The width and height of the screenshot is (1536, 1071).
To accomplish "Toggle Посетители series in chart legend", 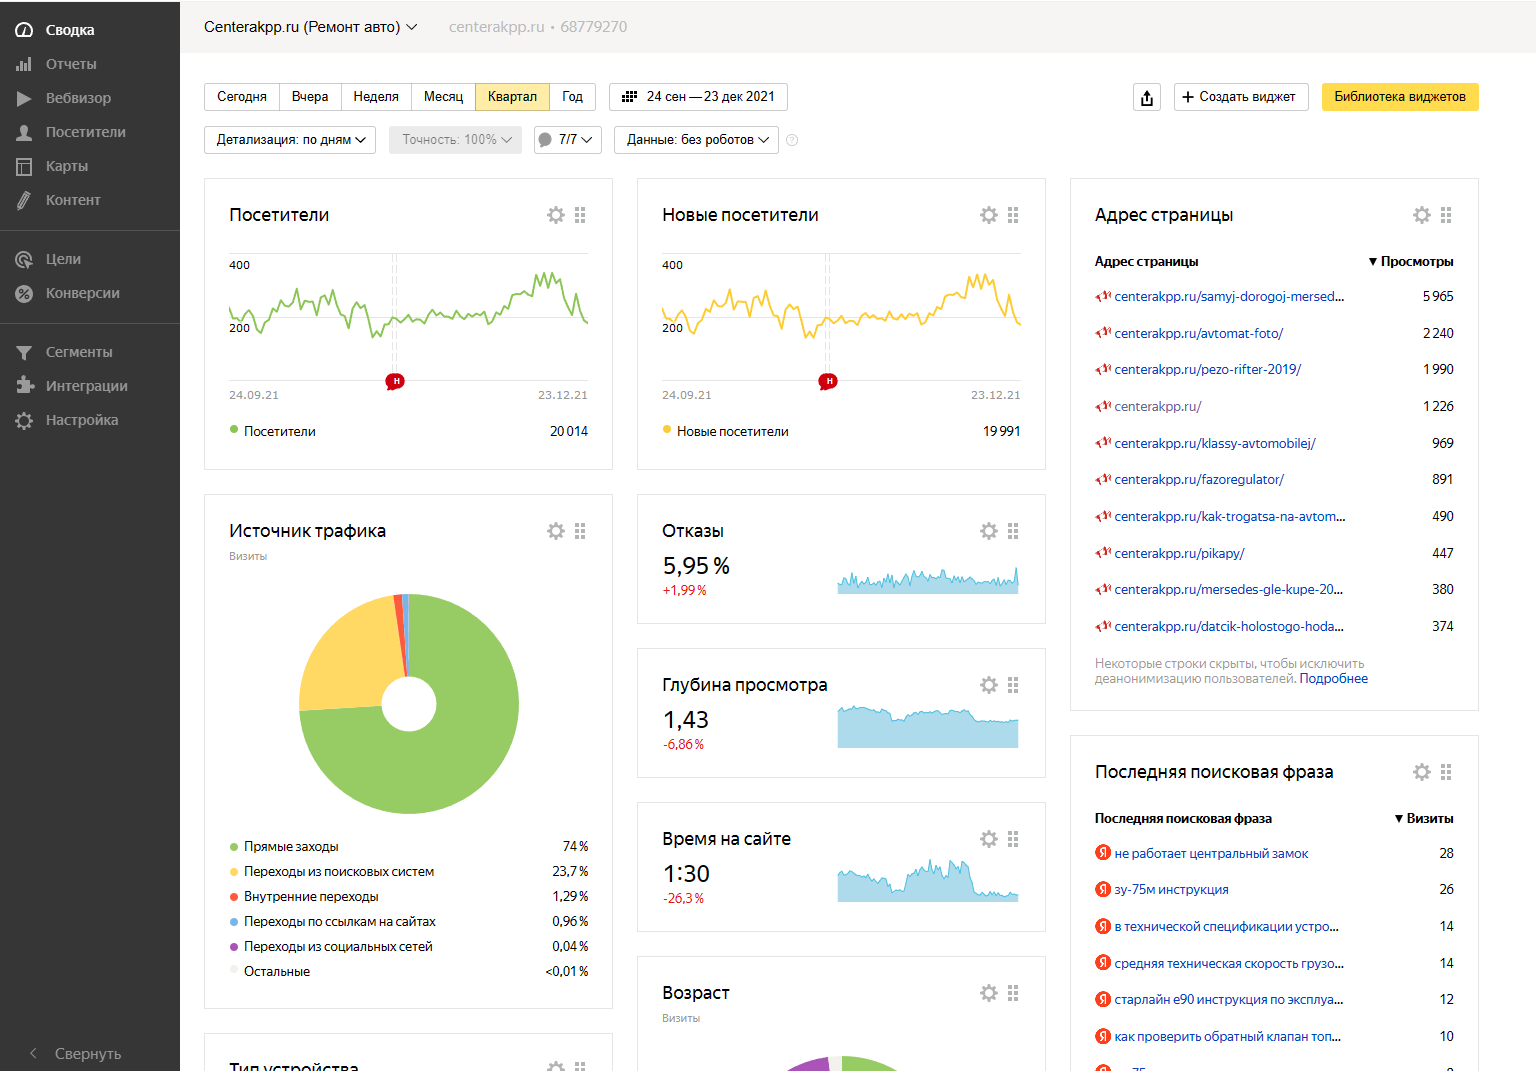I will (x=273, y=431).
